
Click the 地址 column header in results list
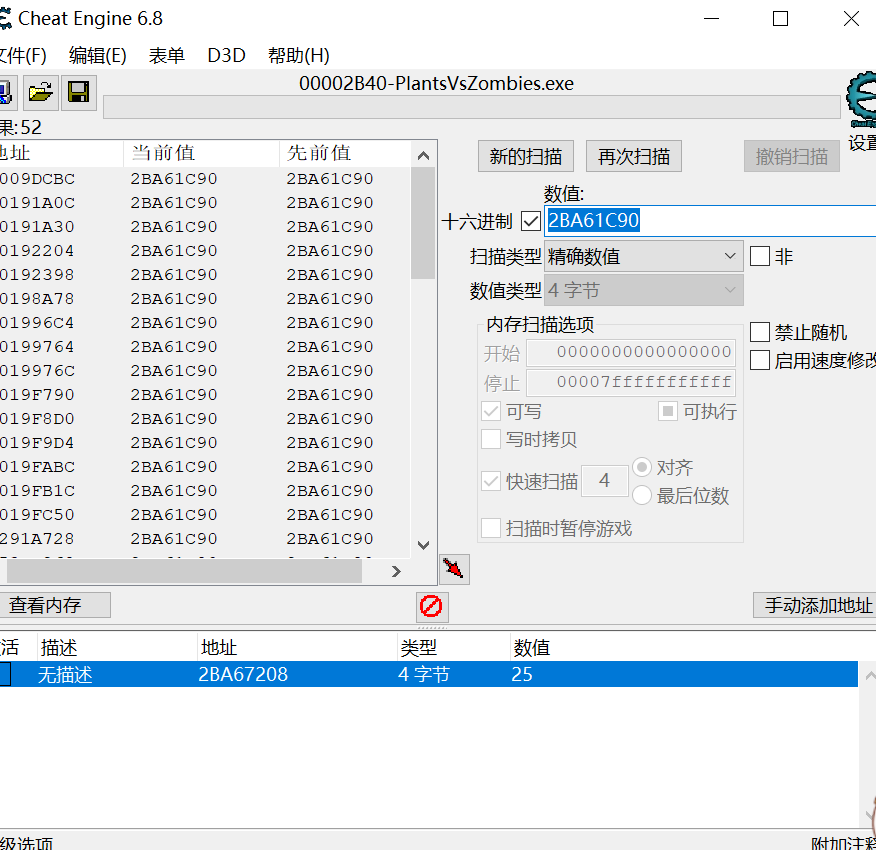[61, 153]
